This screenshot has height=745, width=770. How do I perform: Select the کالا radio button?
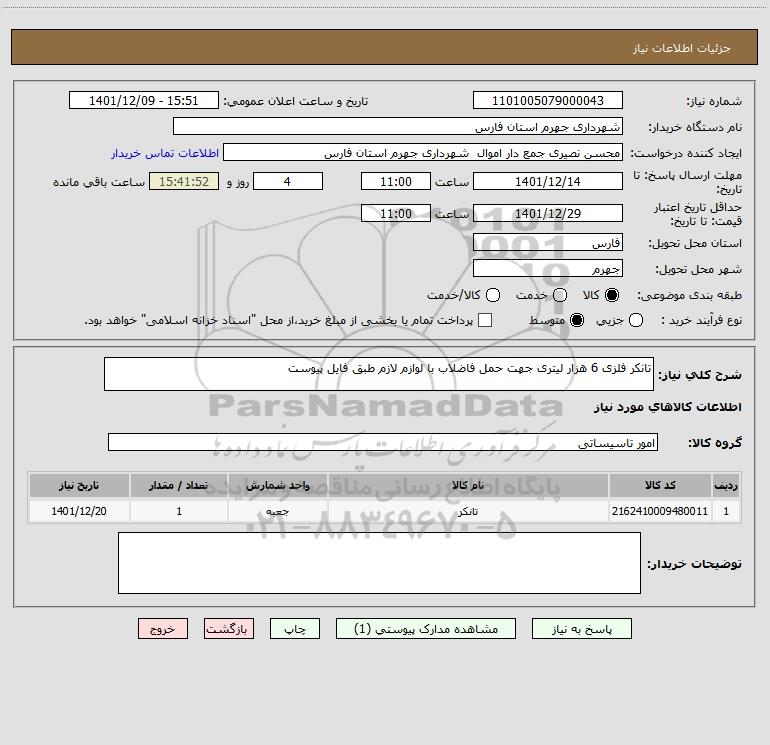[612, 295]
